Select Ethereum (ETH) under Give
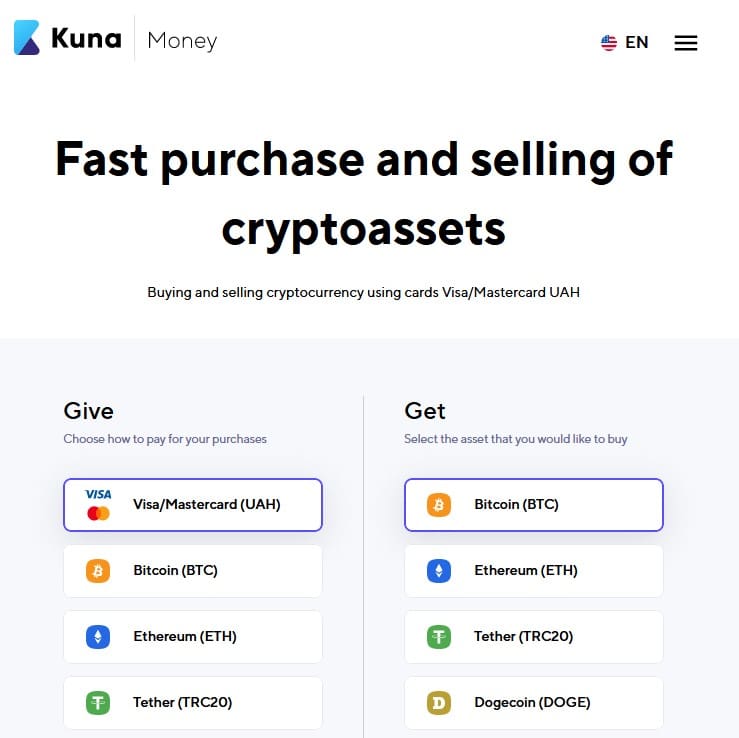The image size is (739, 738). pos(193,637)
